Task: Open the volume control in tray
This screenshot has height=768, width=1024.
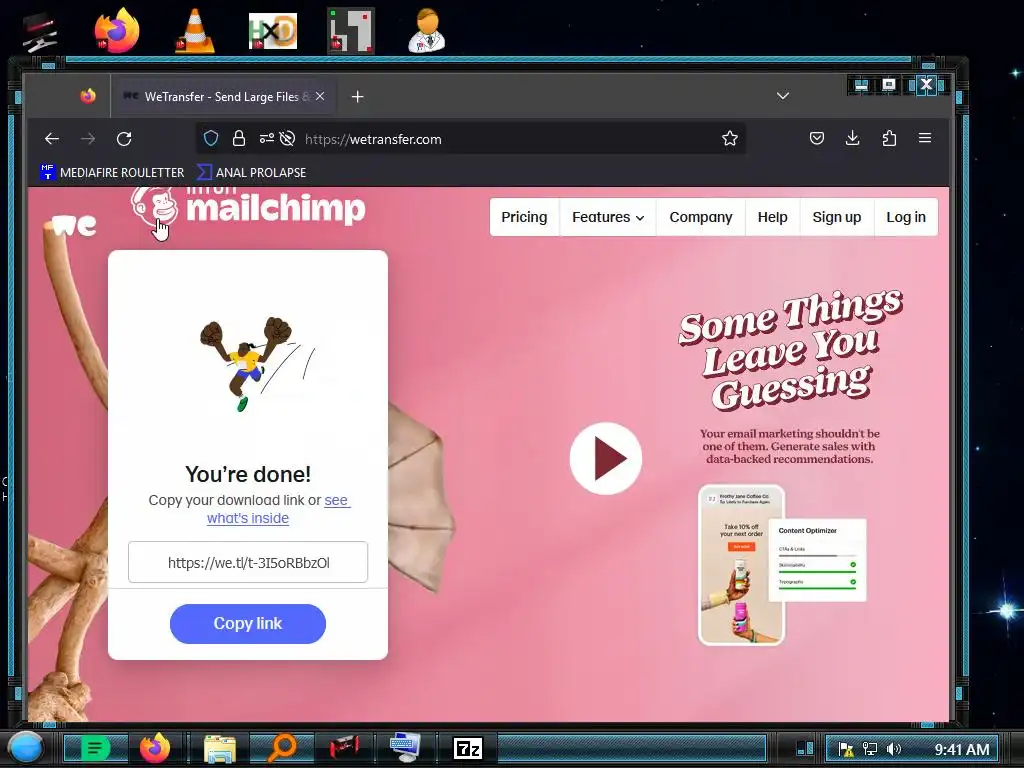Action: 894,749
